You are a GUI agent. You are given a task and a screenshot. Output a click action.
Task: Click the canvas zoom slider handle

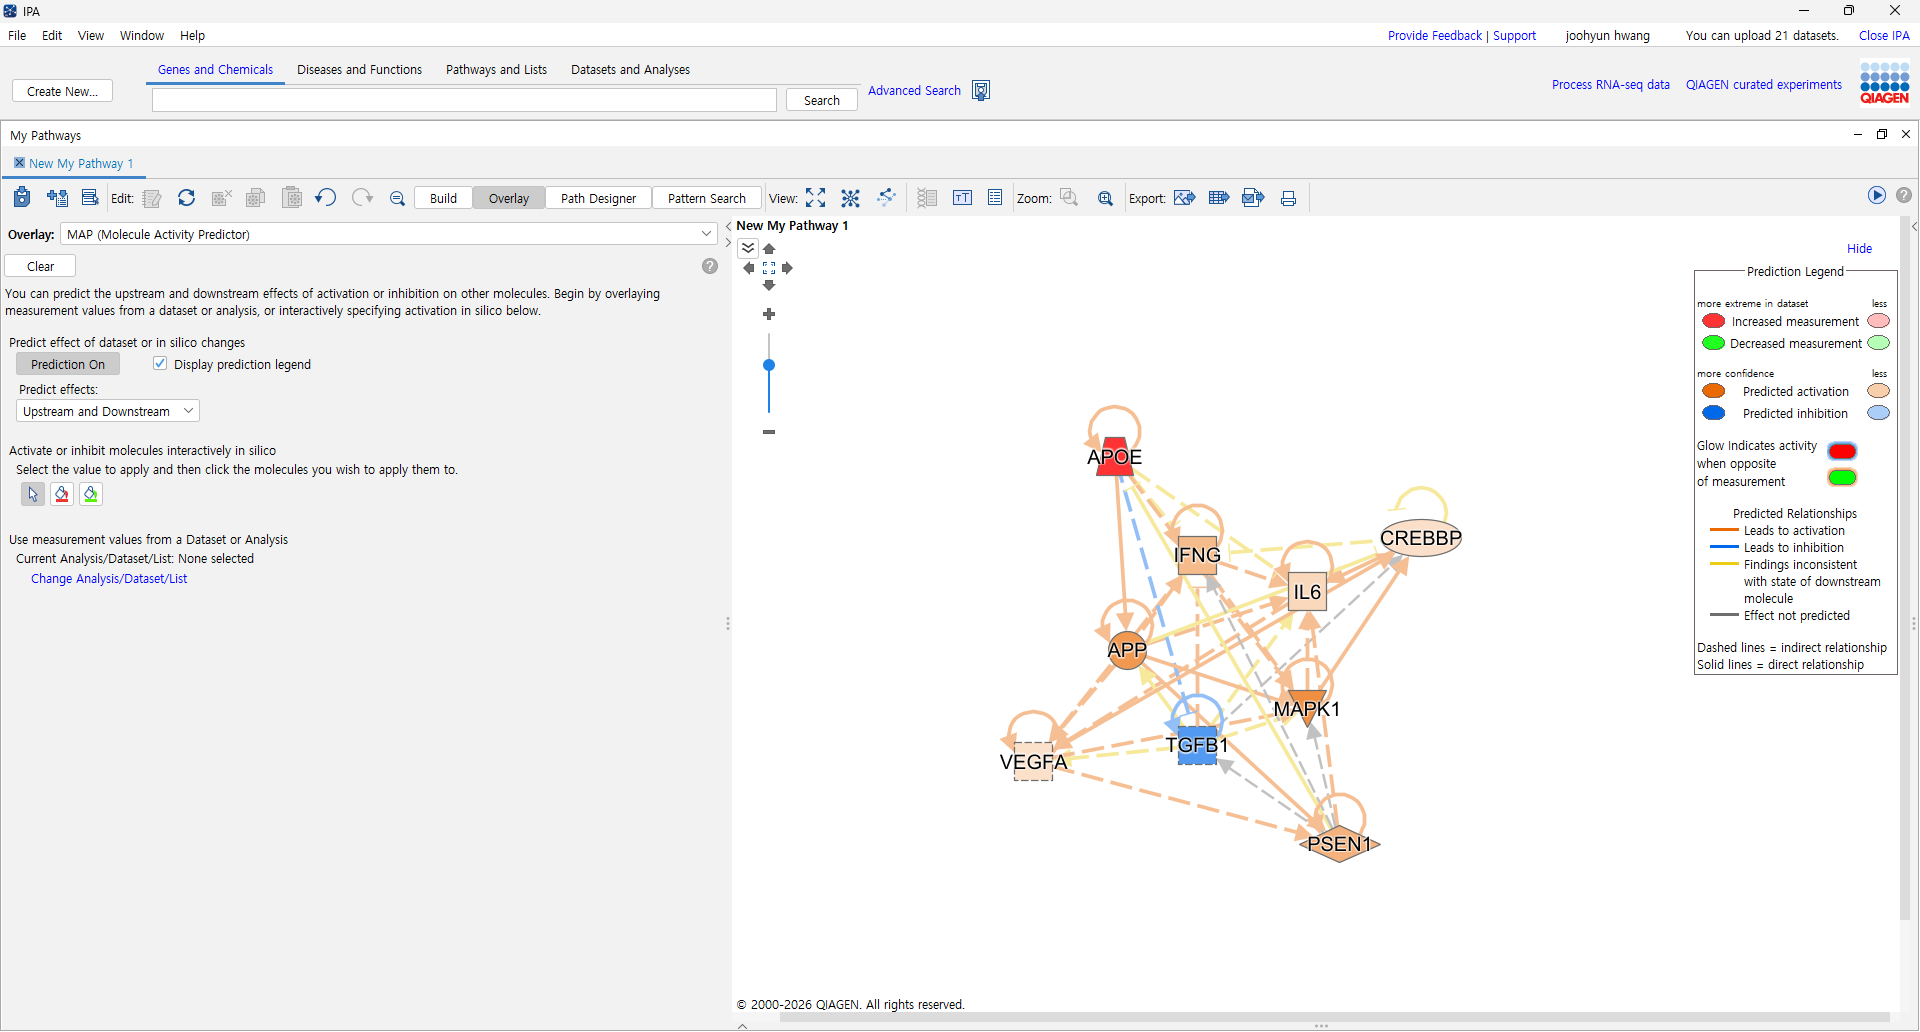[769, 365]
